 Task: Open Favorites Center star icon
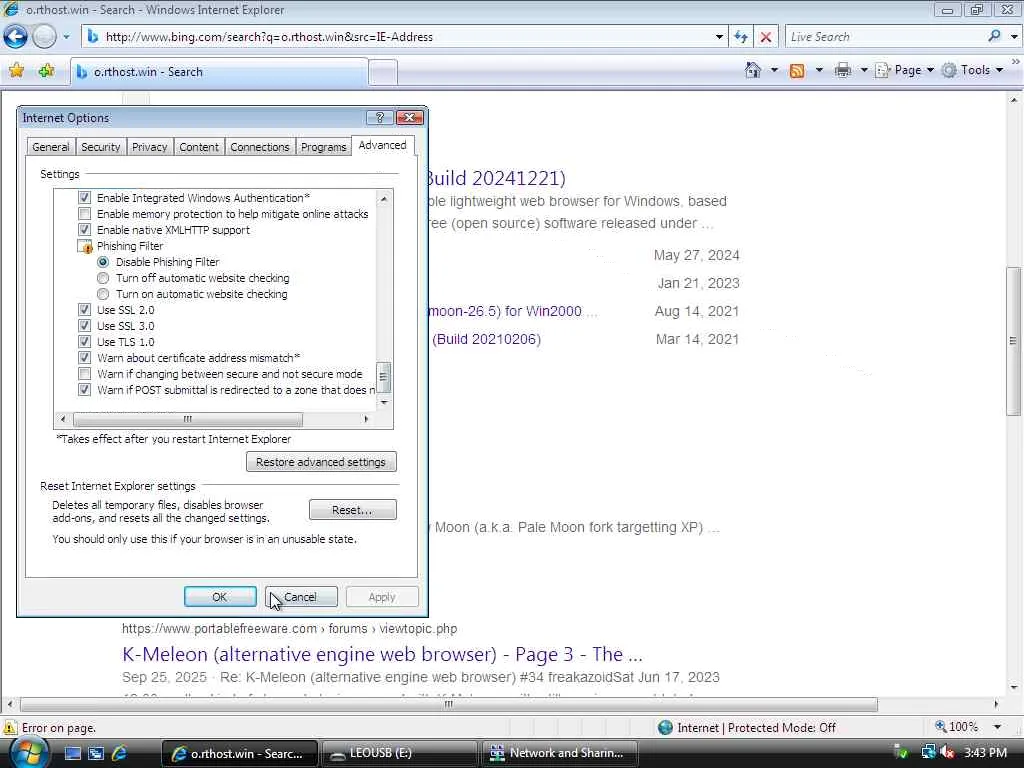pyautogui.click(x=17, y=71)
